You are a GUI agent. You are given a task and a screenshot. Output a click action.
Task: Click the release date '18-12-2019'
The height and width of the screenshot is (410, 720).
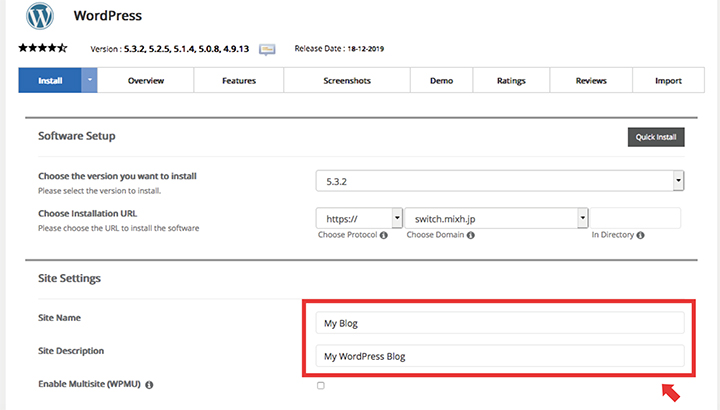click(366, 49)
